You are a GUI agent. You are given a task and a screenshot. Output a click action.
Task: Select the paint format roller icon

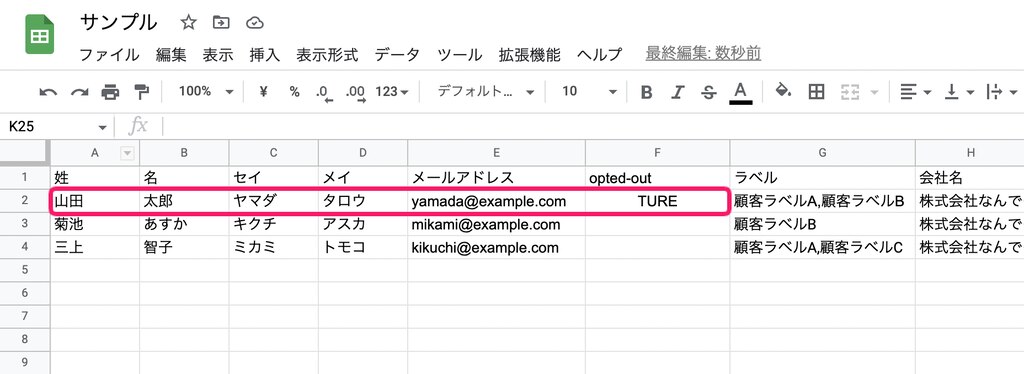pos(142,92)
